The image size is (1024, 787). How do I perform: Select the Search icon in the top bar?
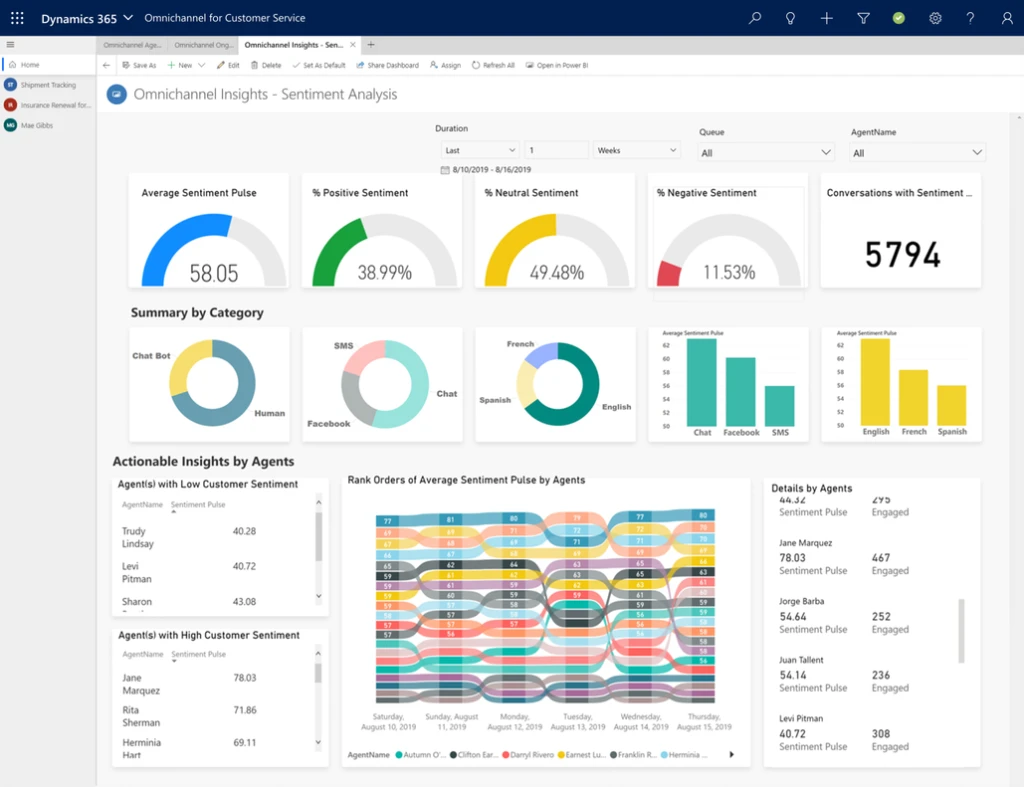pyautogui.click(x=754, y=18)
